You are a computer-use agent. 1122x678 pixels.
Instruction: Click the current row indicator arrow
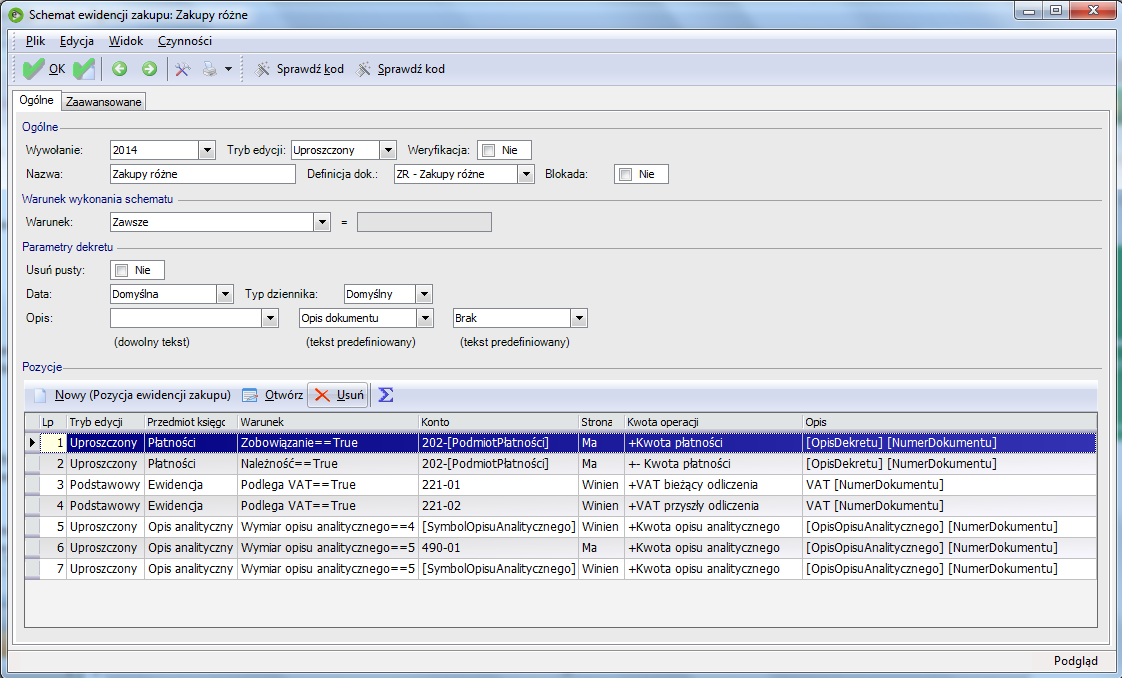pyautogui.click(x=32, y=443)
